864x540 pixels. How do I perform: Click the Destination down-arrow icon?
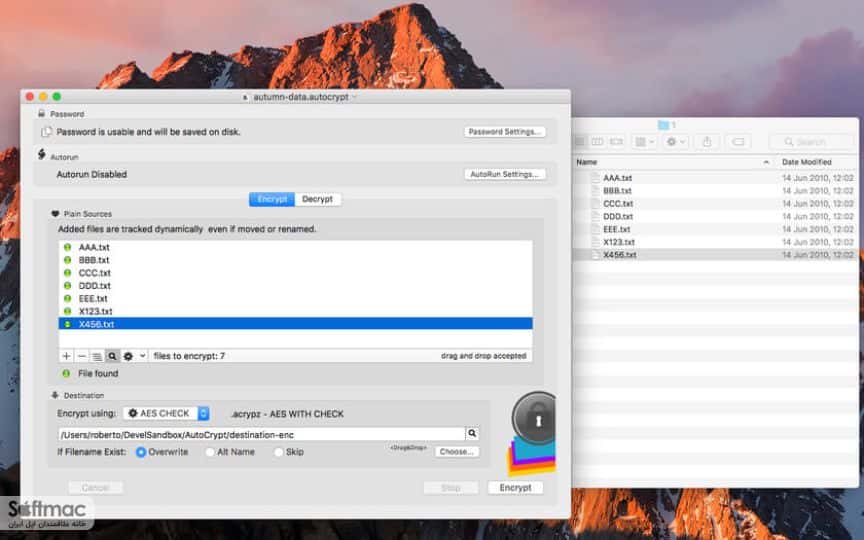point(55,395)
